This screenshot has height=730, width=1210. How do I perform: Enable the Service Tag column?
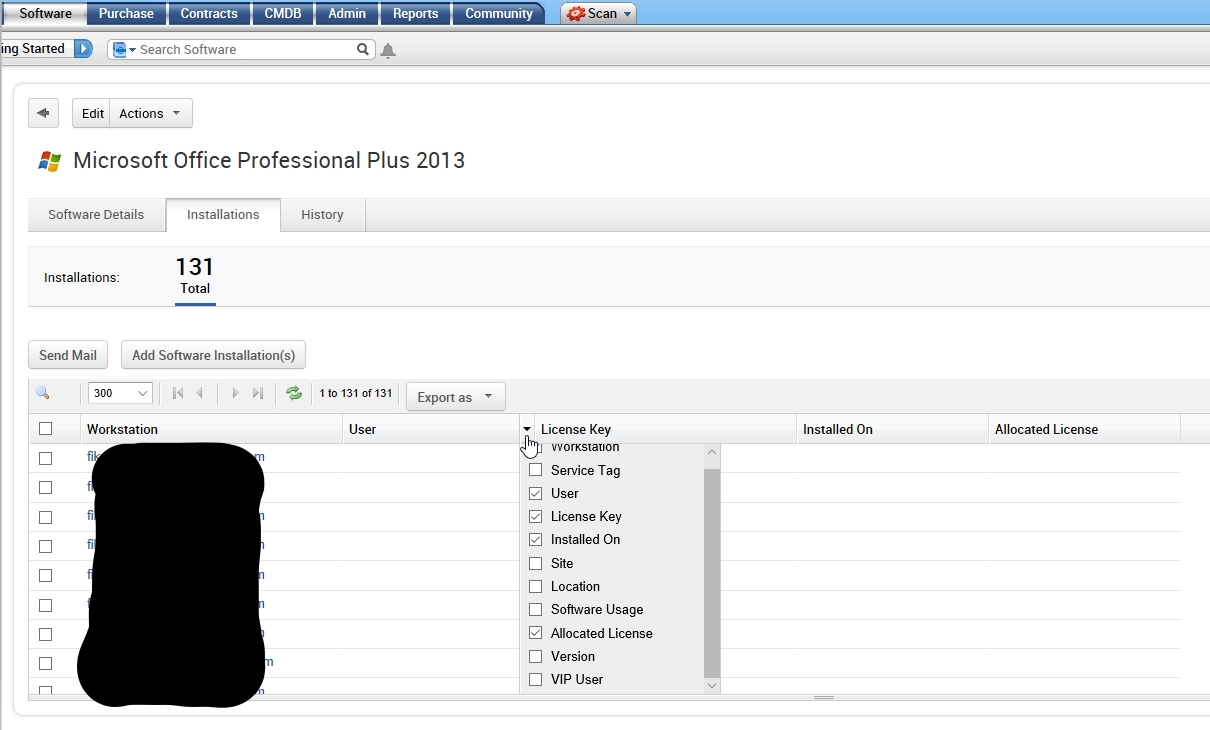tap(536, 470)
